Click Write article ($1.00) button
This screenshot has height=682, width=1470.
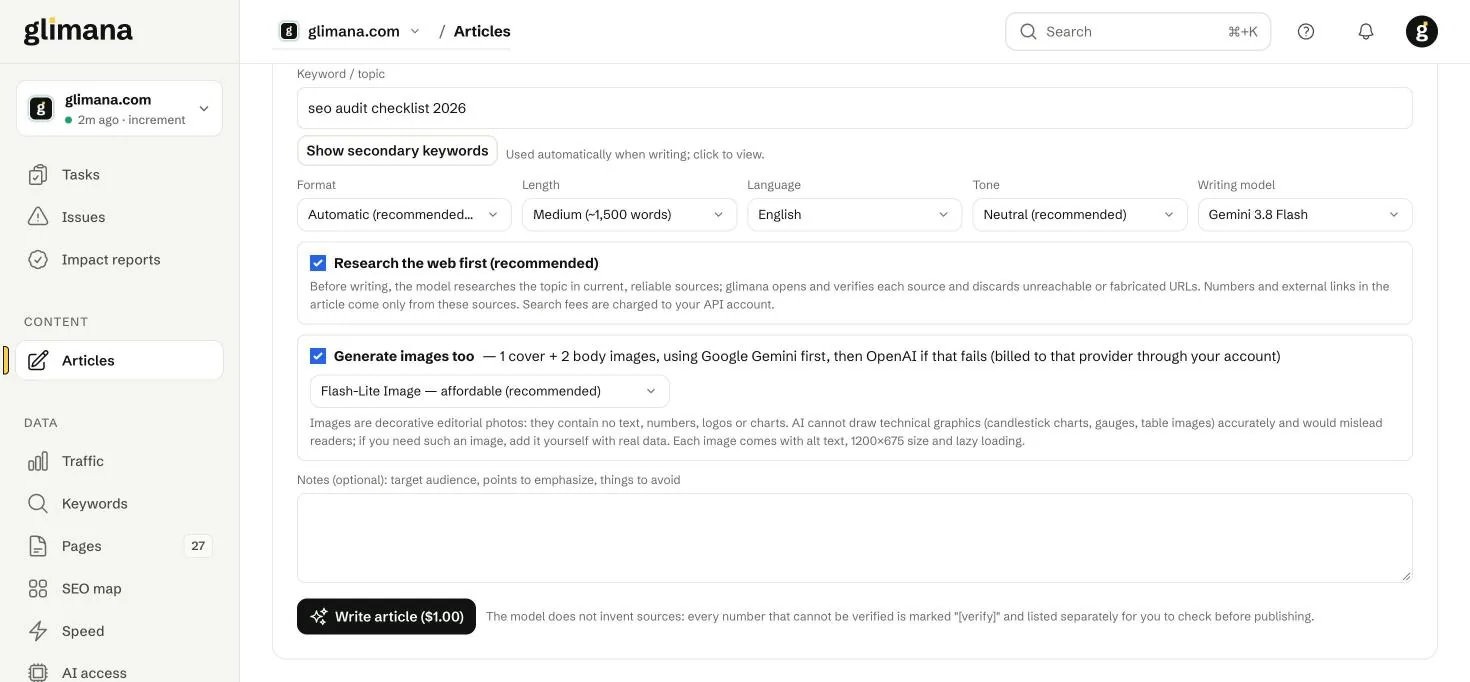[x=386, y=616]
